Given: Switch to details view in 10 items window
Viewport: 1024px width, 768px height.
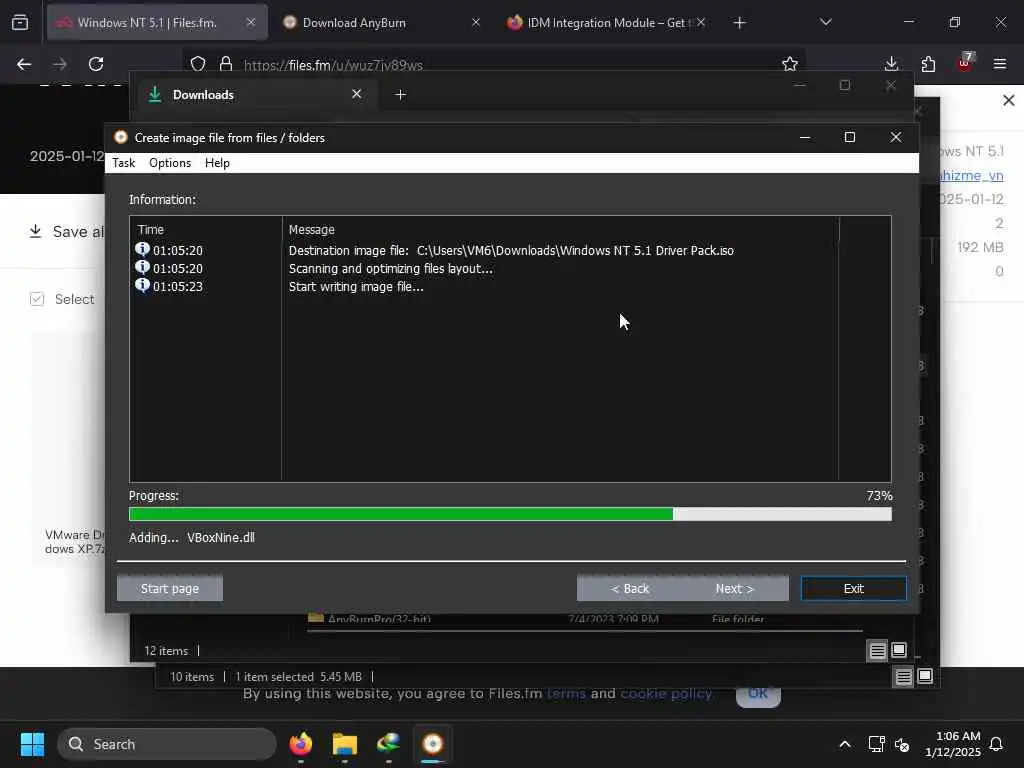Looking at the screenshot, I should tap(903, 677).
